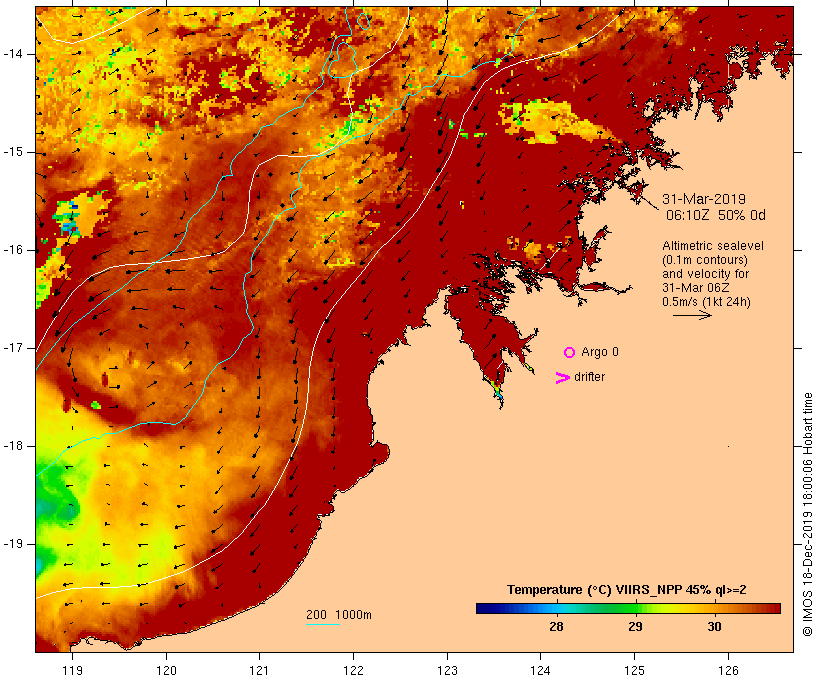Click the cyan 200m isobath legend line
Viewport: 820px width, 680px height.
323,625
